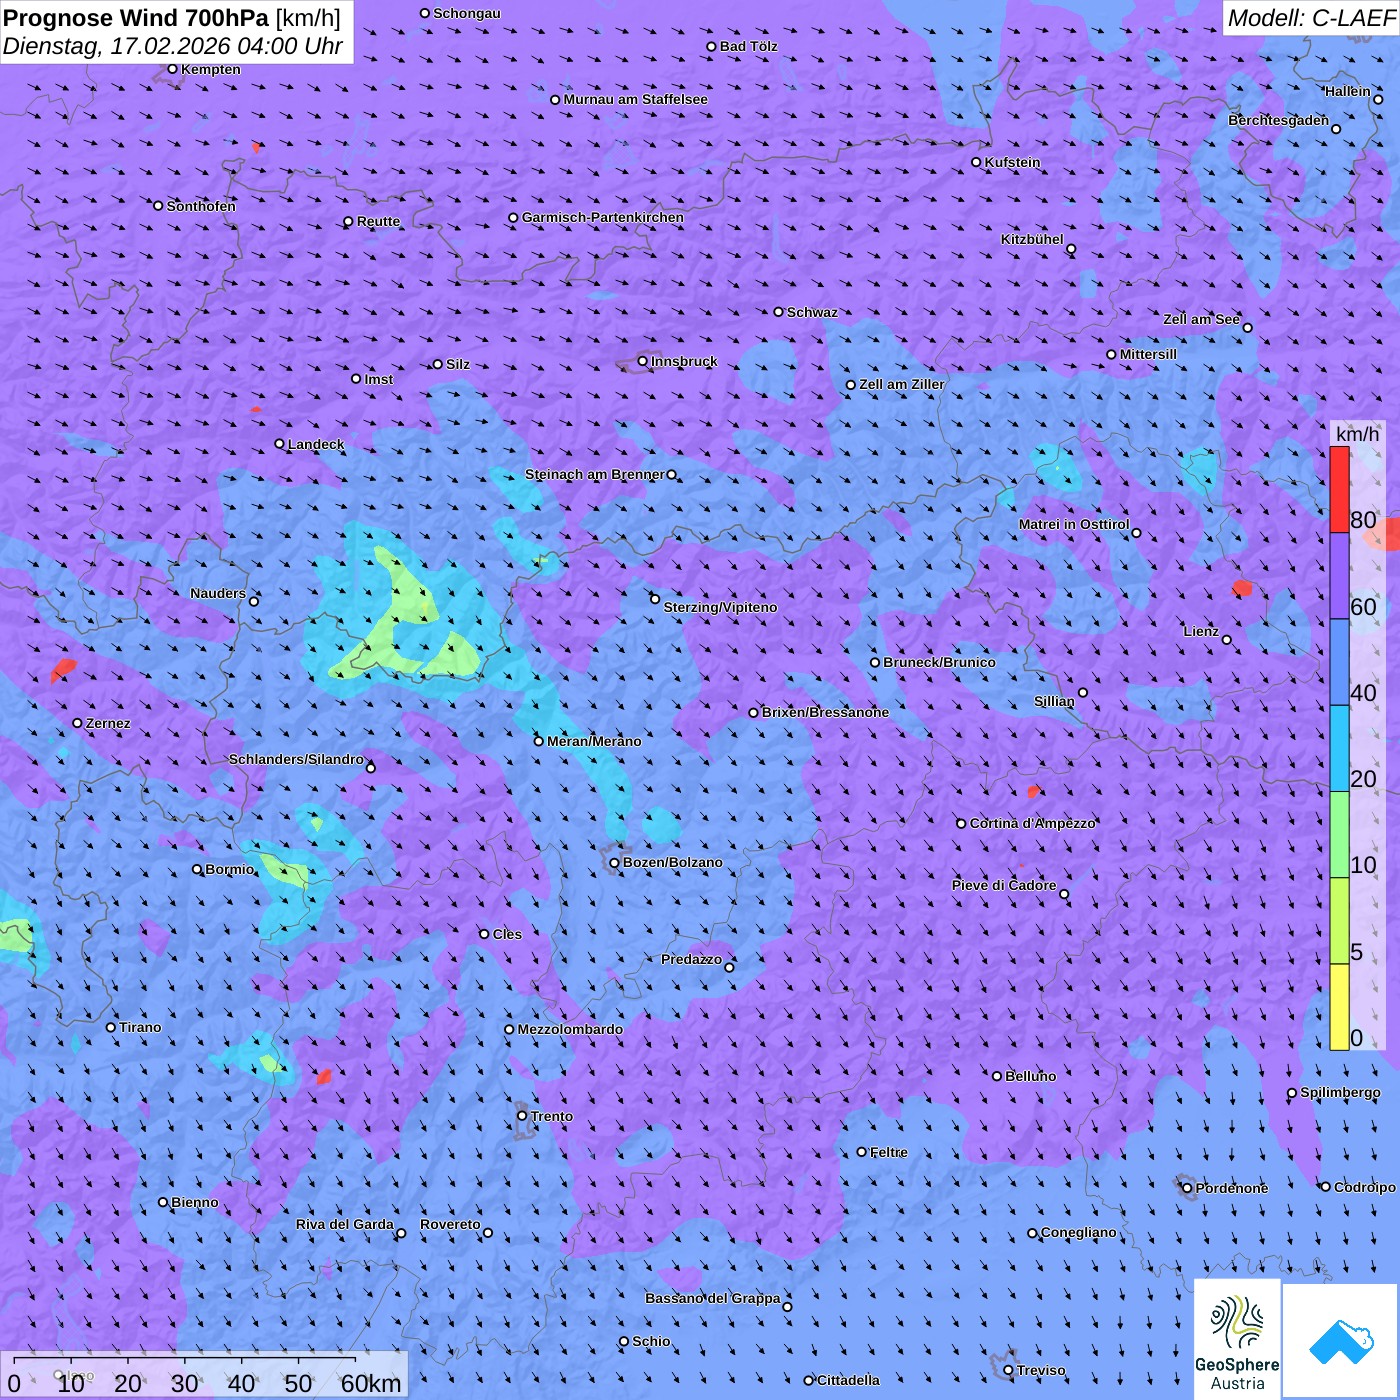Image resolution: width=1400 pixels, height=1400 pixels.
Task: Click the 'Modell: C-LAEF' label
Action: coord(1310,17)
